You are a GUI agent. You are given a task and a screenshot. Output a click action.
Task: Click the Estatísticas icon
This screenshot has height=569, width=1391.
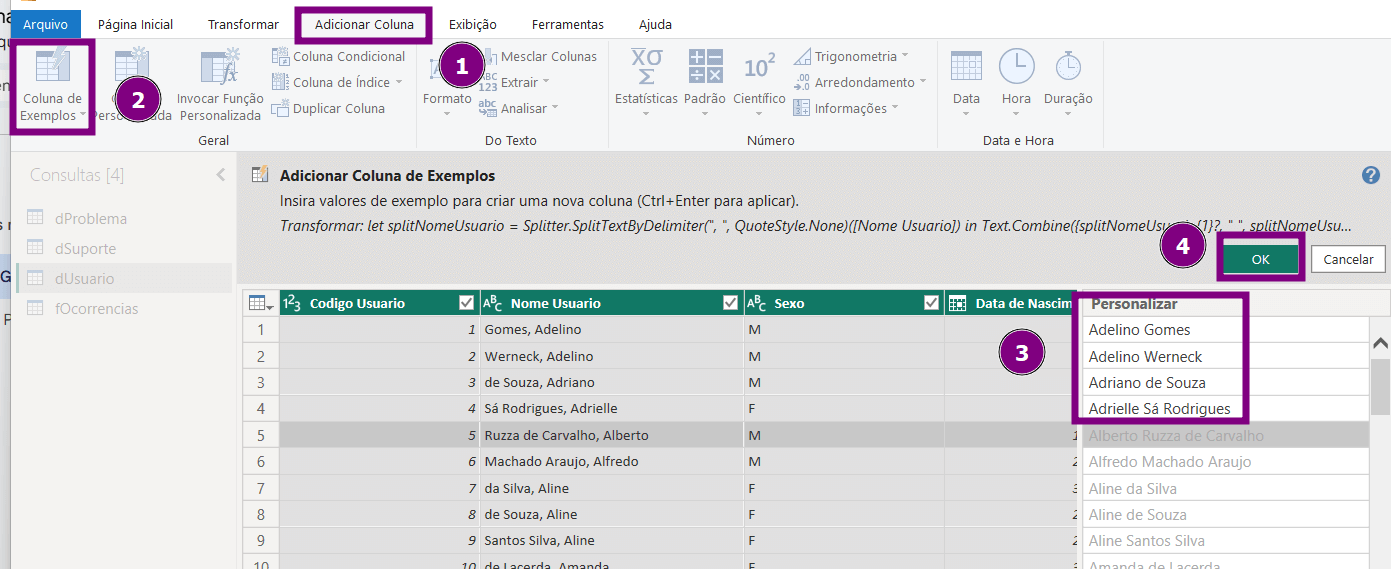pos(646,66)
